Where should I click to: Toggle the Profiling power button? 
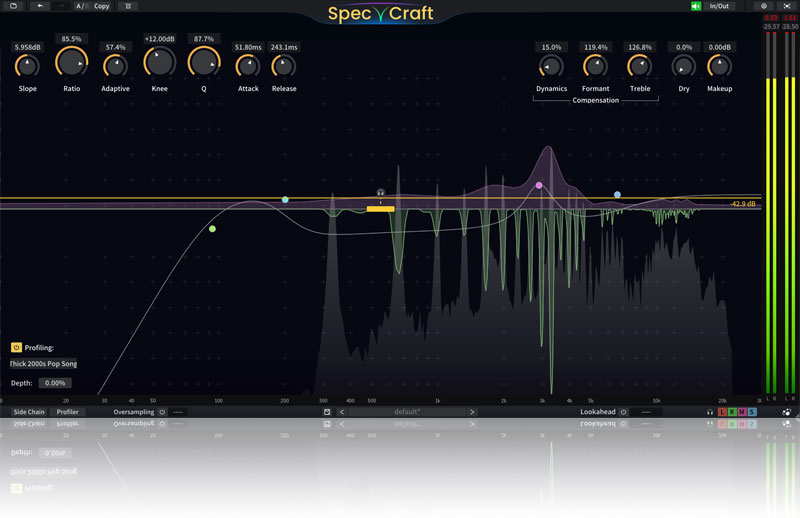16,347
